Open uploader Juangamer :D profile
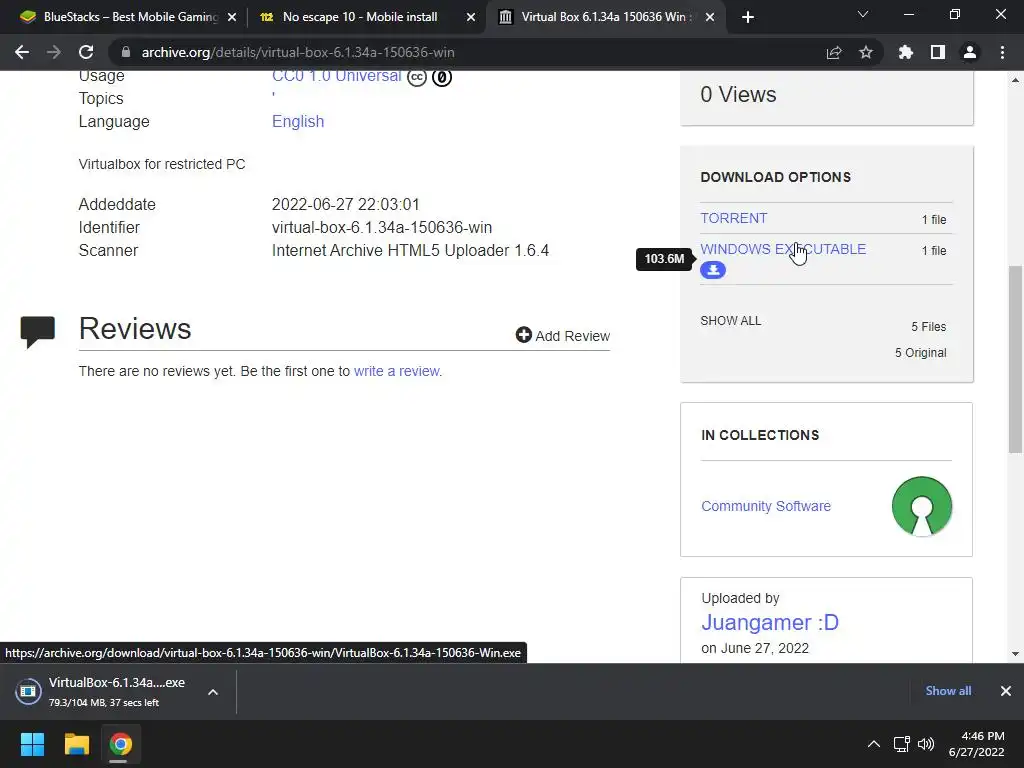This screenshot has height=768, width=1024. tap(770, 622)
